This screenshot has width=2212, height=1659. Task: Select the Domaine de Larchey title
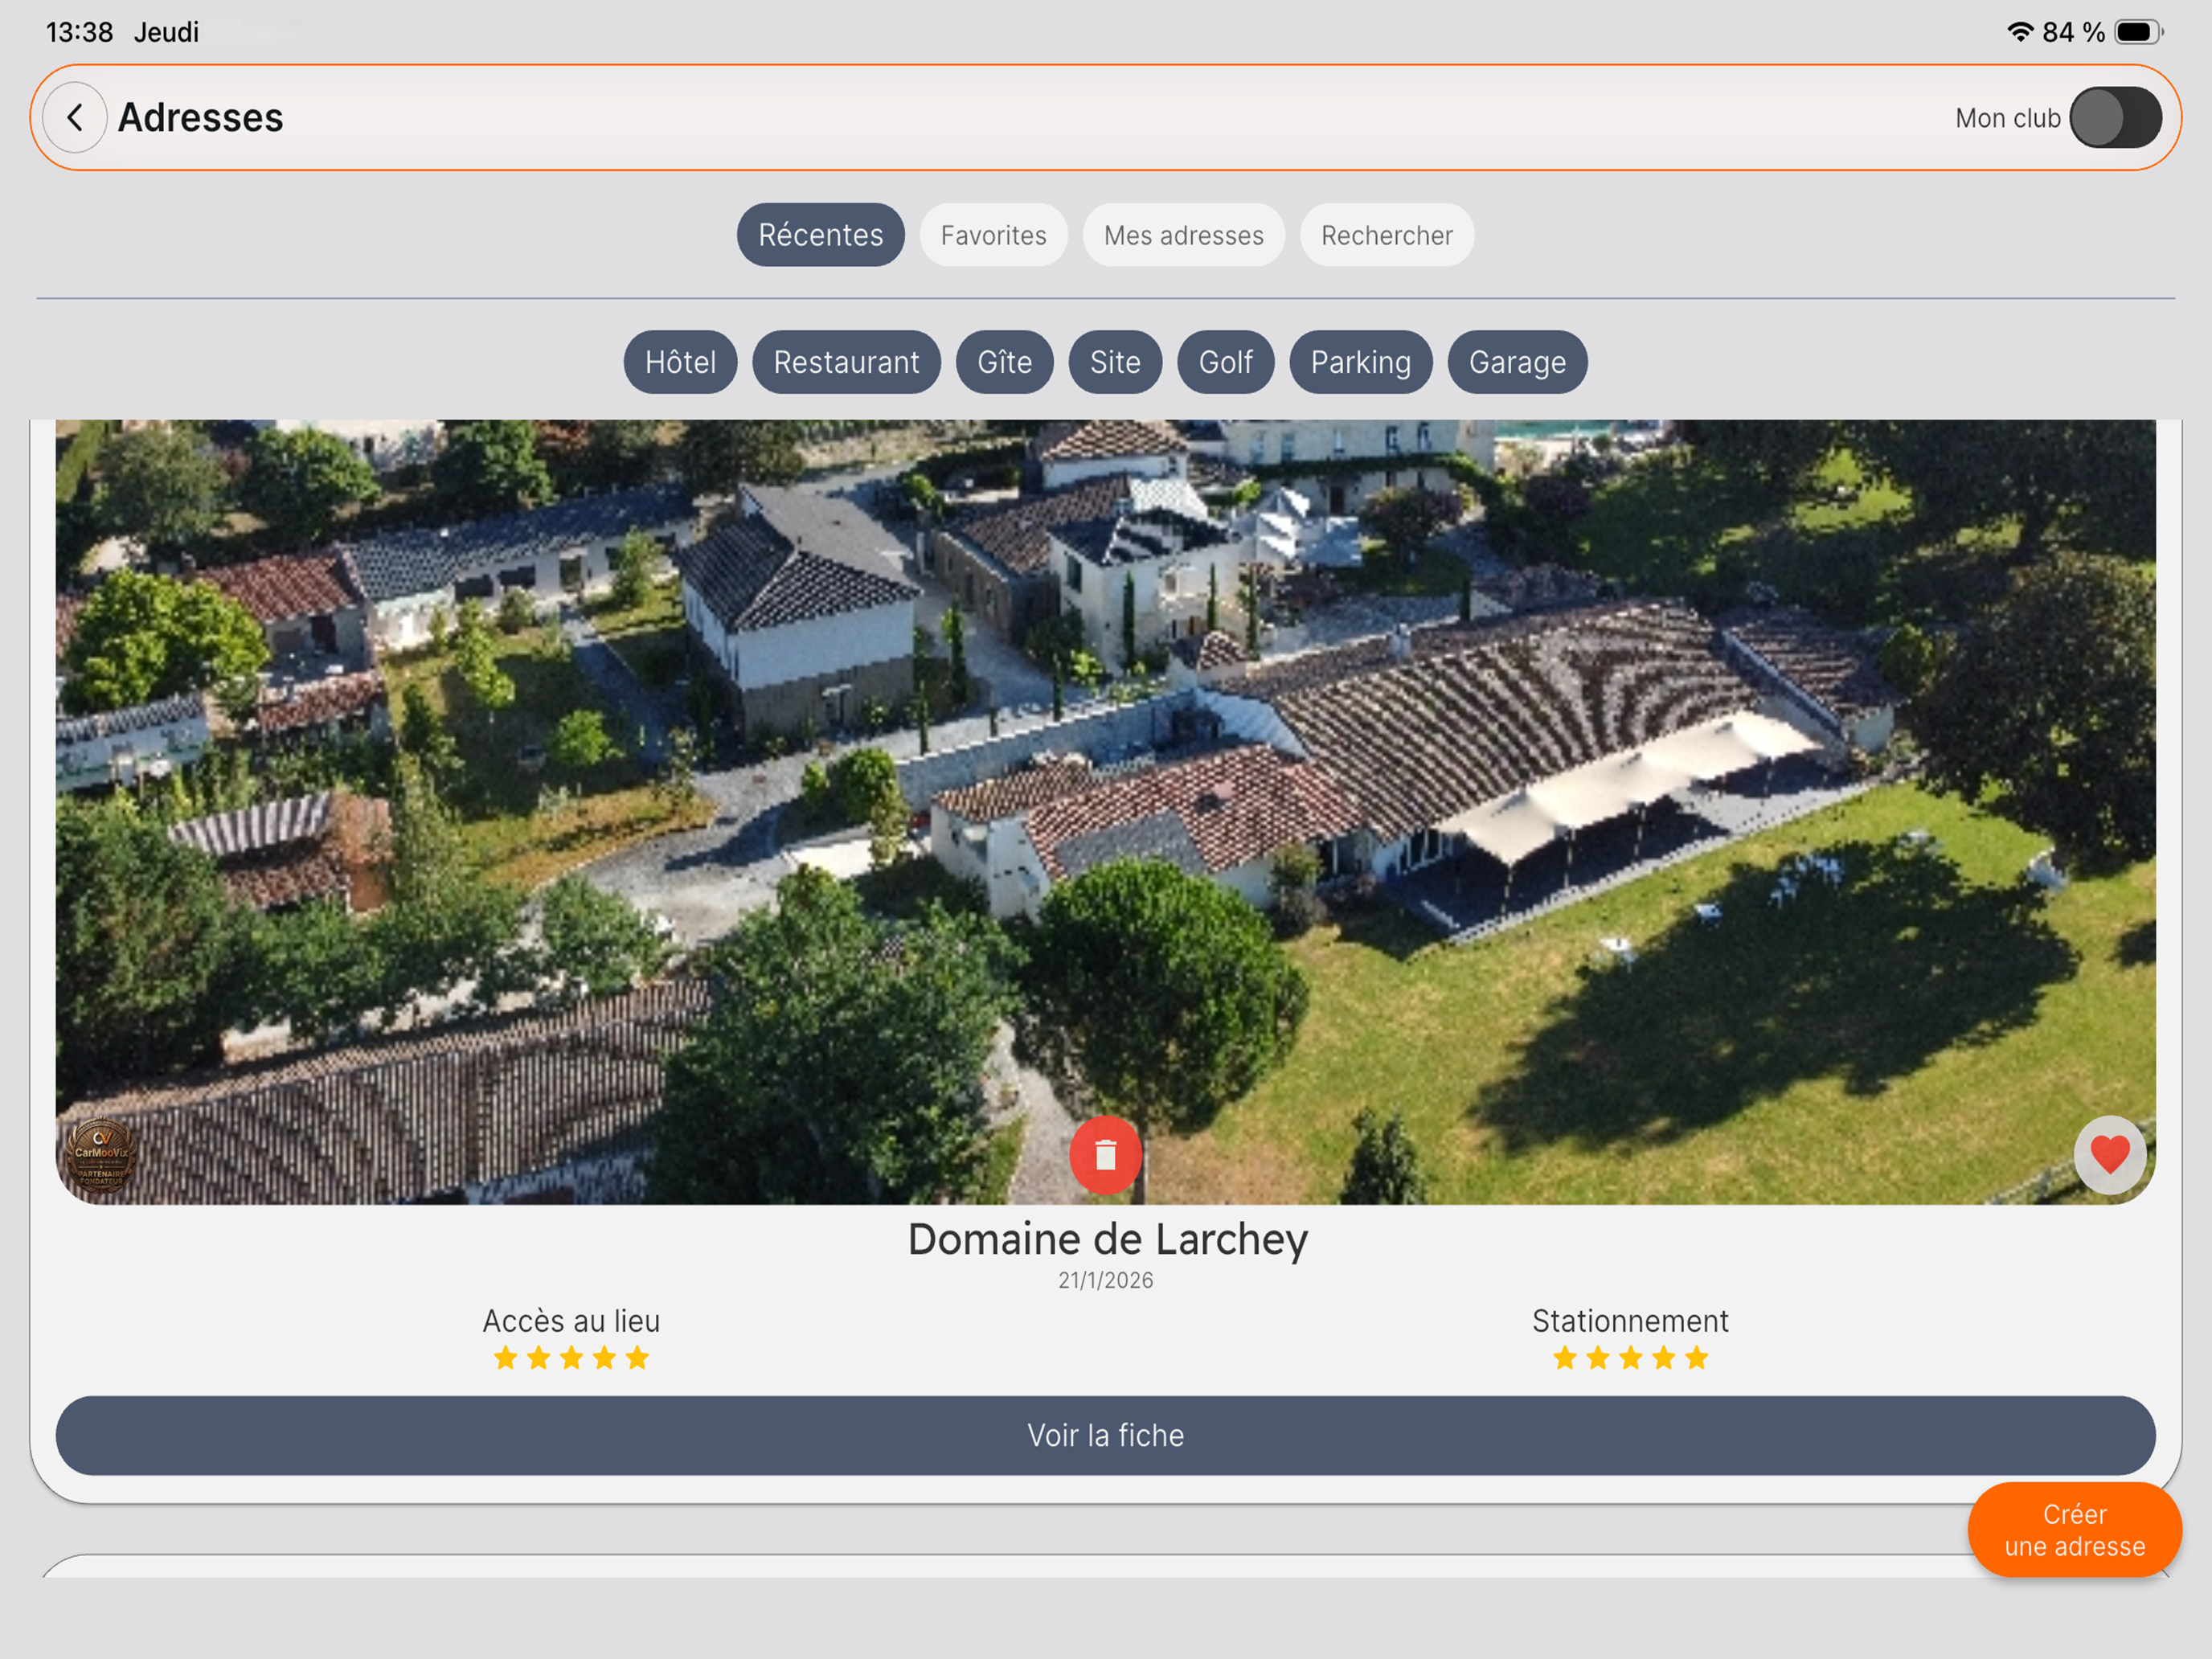coord(1108,1239)
